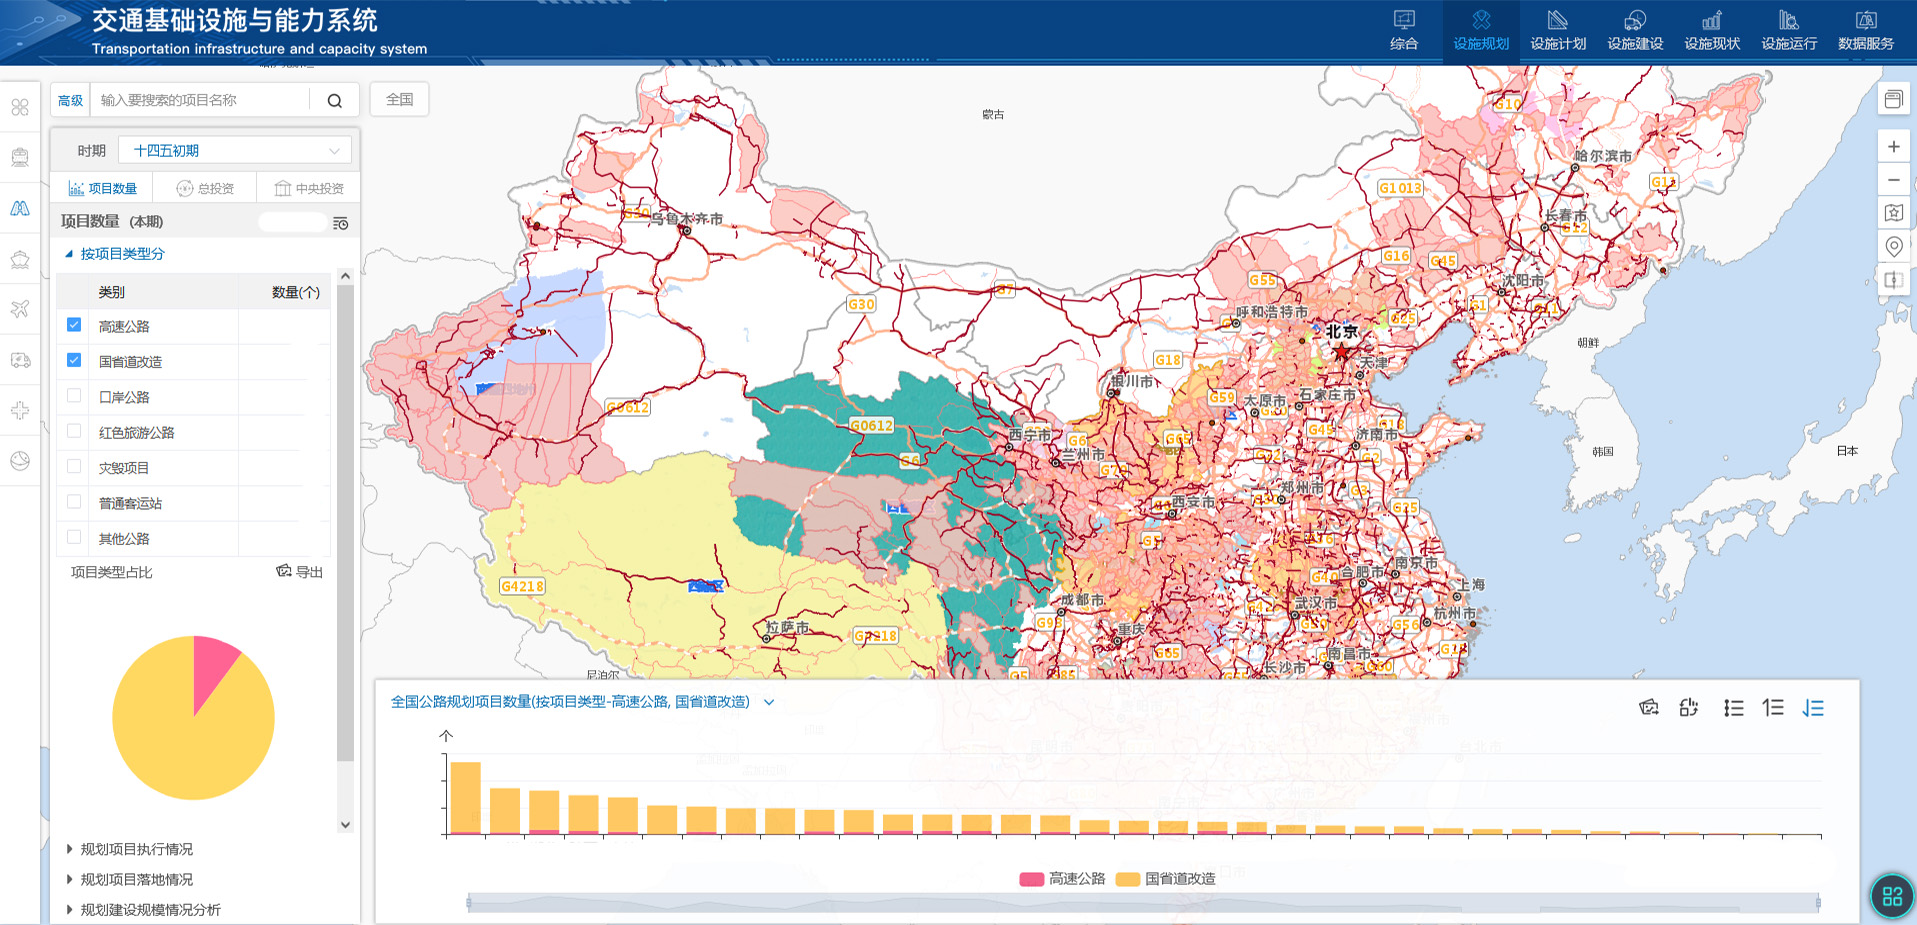
Task: Check the 红色旅游公路 checkbox
Action: 74,431
